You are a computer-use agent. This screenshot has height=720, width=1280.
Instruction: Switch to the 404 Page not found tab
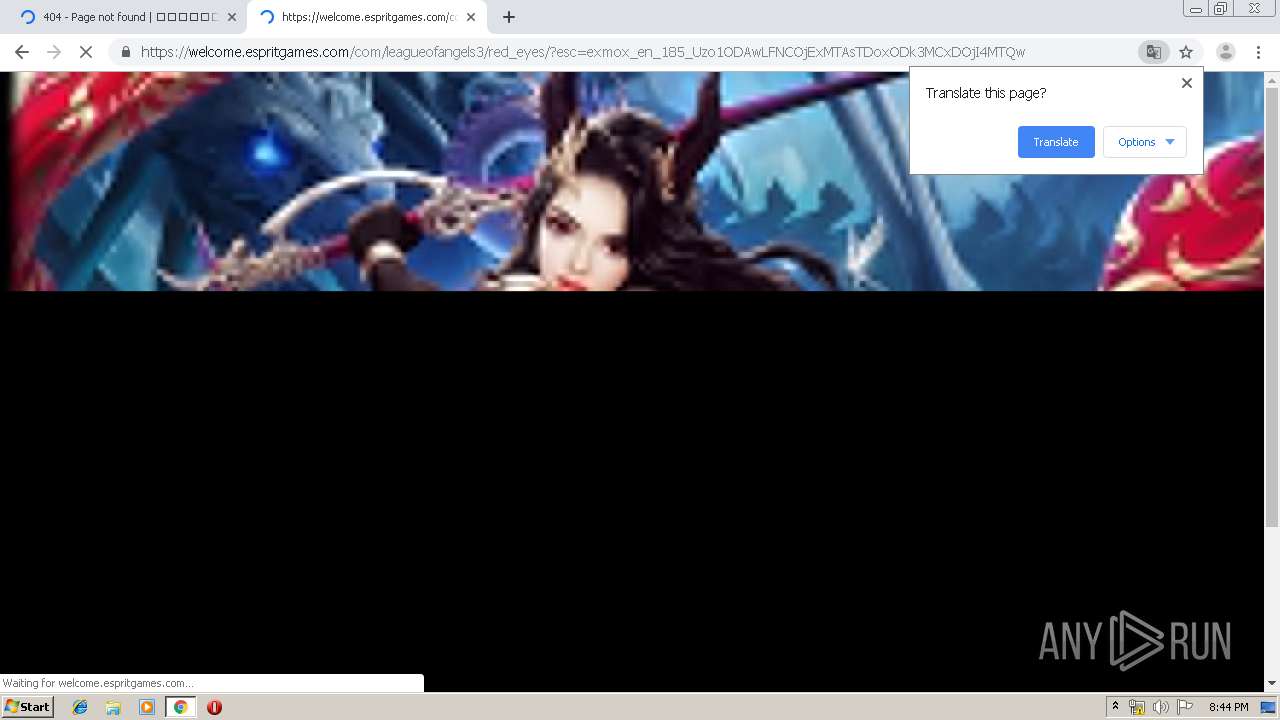click(128, 17)
